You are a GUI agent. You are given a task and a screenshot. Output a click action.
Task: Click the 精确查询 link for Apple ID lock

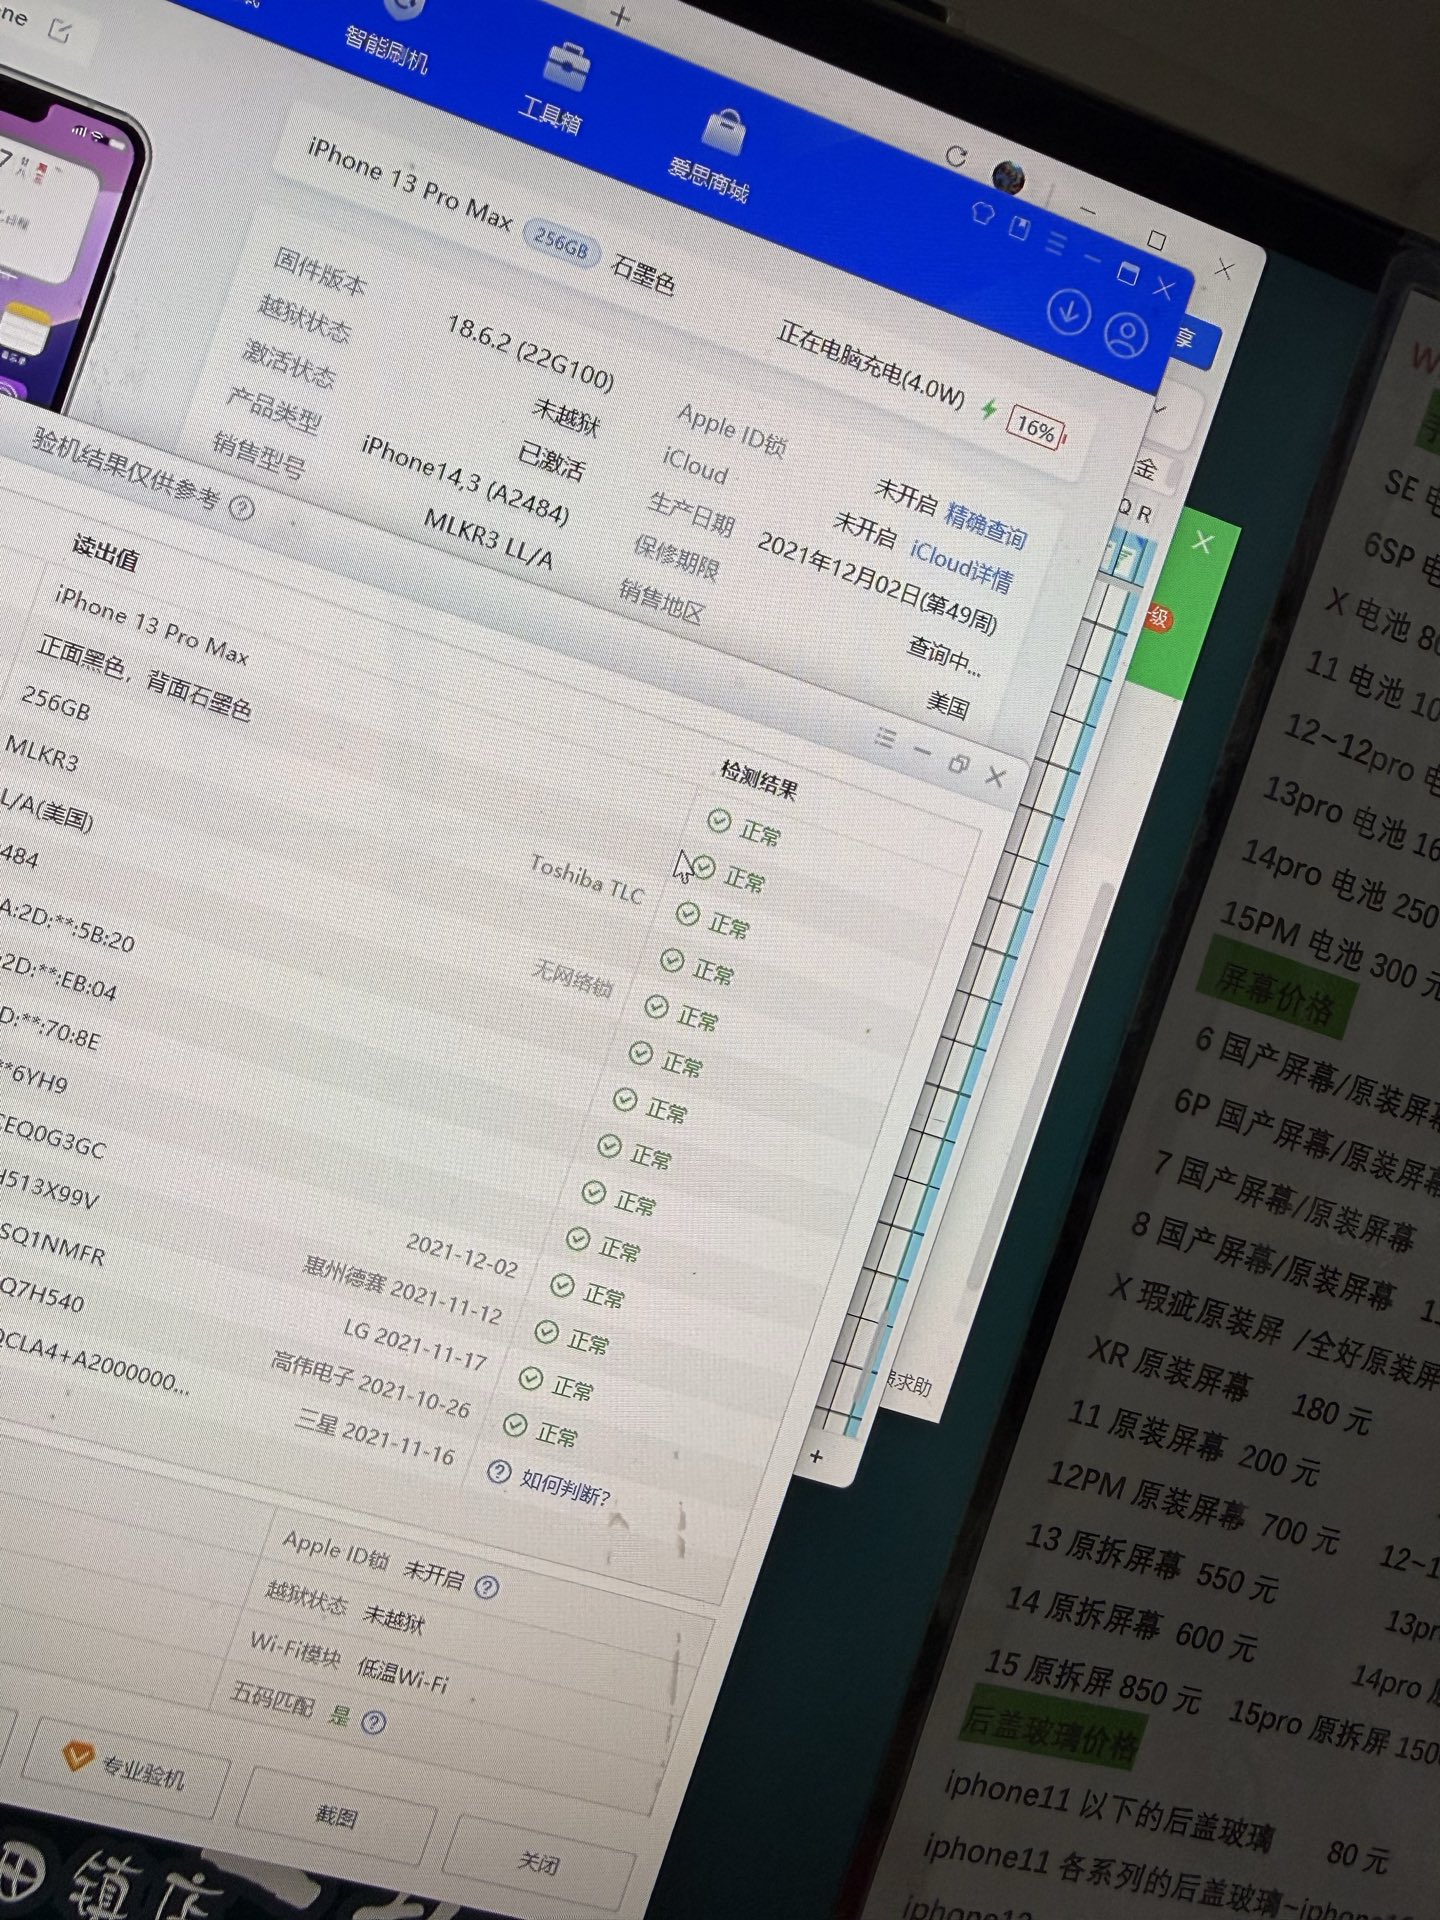(x=986, y=524)
